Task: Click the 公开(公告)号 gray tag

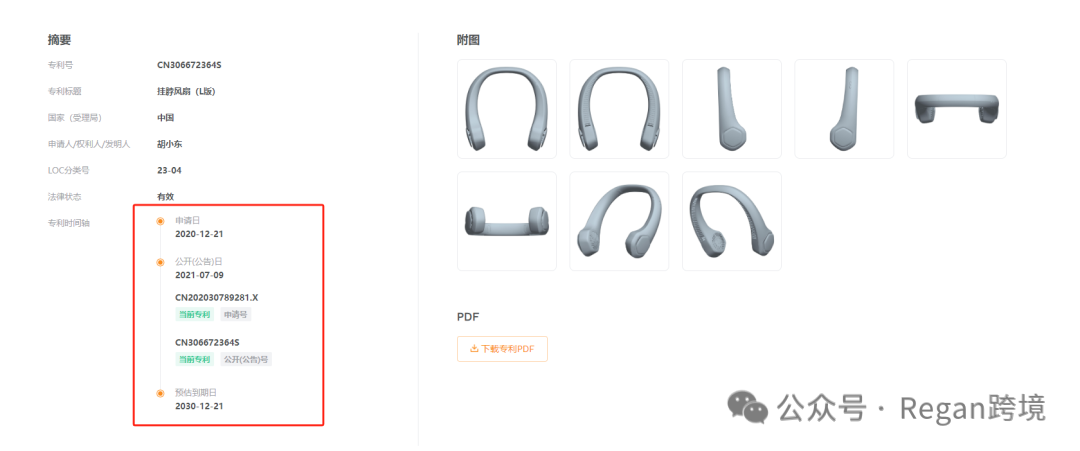Action: pyautogui.click(x=246, y=359)
